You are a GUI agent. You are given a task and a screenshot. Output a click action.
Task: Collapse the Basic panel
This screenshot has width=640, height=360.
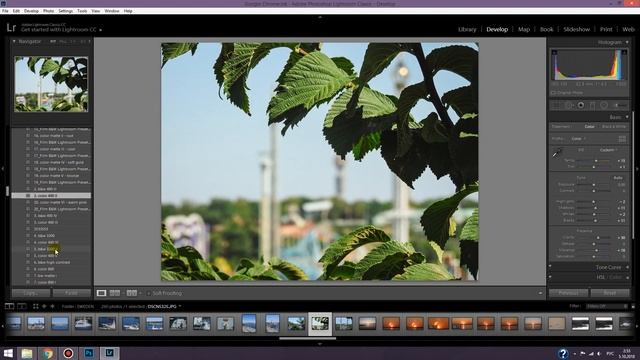[627, 117]
